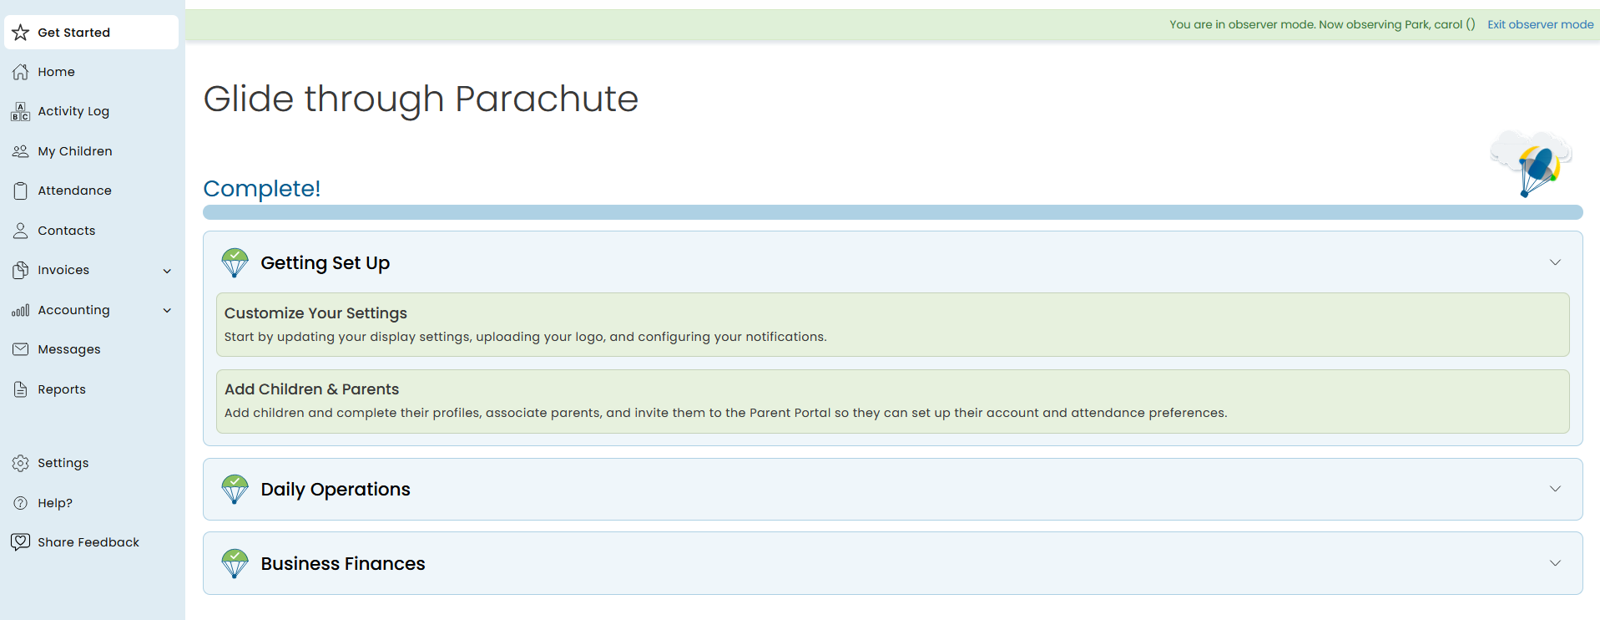Click the Invoices document icon
The width and height of the screenshot is (1600, 620).
(20, 270)
